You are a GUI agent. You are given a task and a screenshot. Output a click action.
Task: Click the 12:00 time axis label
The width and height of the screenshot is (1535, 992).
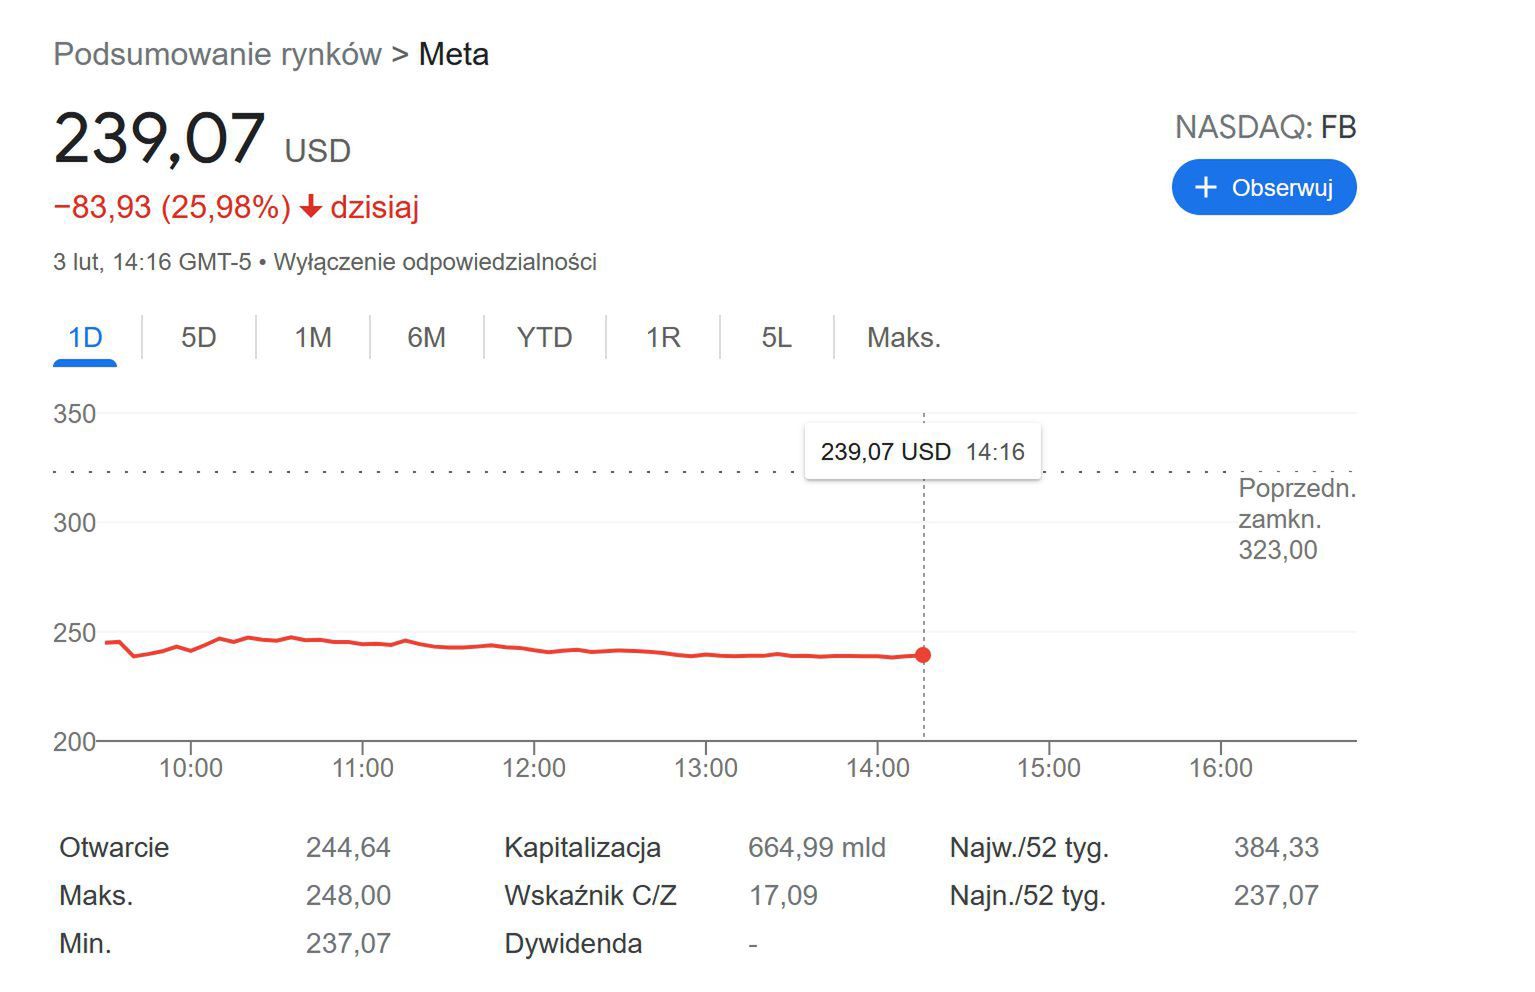(x=534, y=768)
